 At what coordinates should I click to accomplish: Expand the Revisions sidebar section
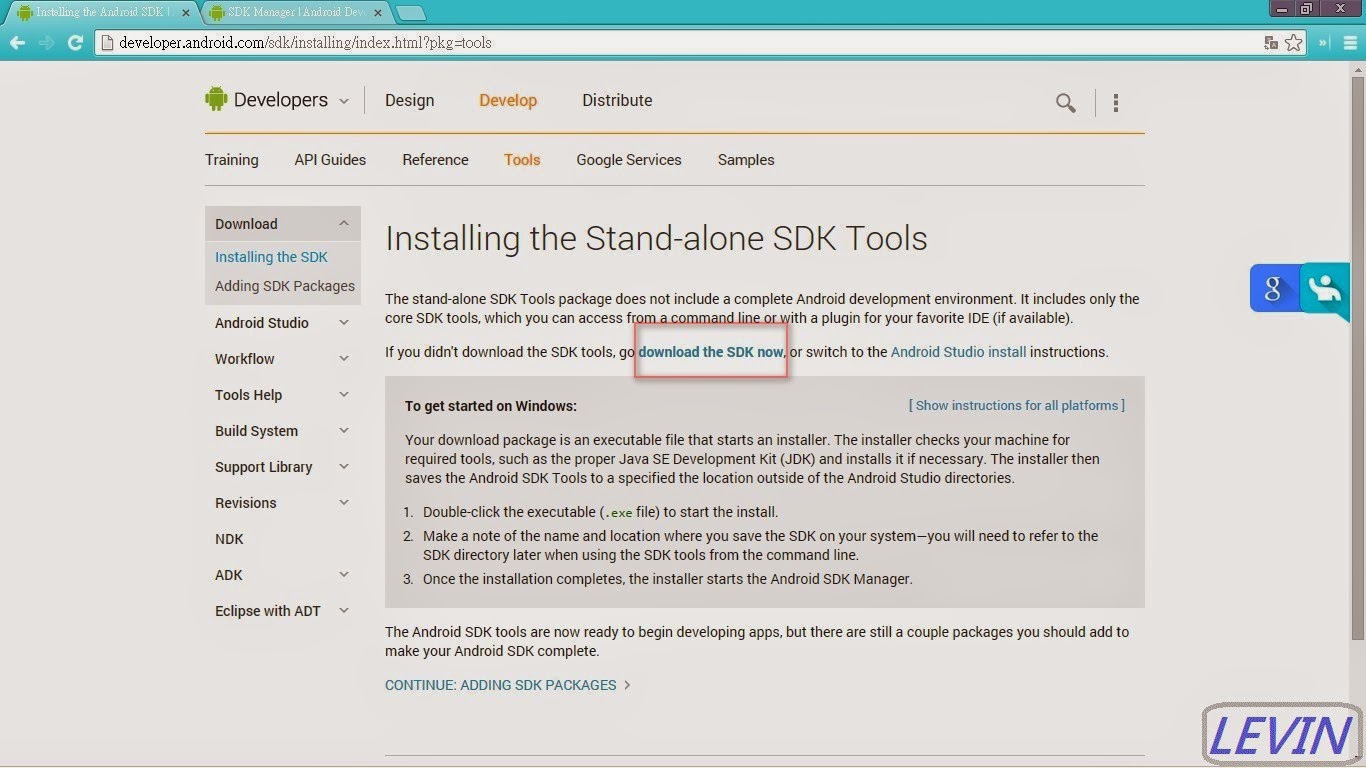pyautogui.click(x=344, y=503)
